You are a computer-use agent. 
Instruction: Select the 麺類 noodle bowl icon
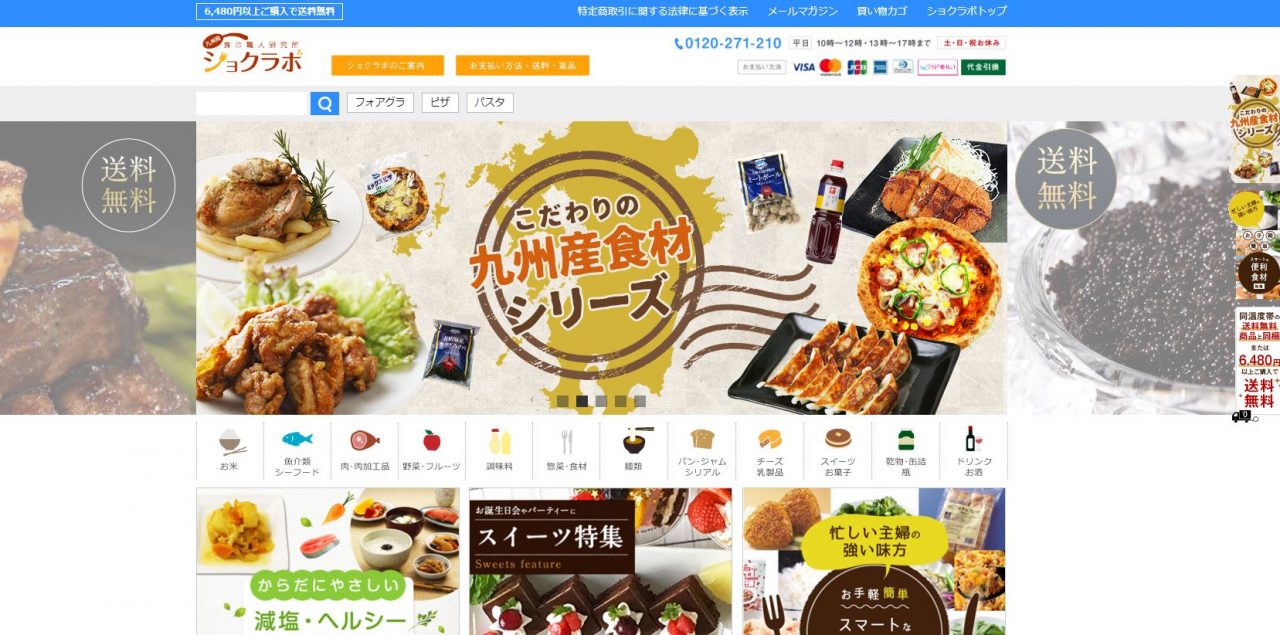(x=635, y=451)
